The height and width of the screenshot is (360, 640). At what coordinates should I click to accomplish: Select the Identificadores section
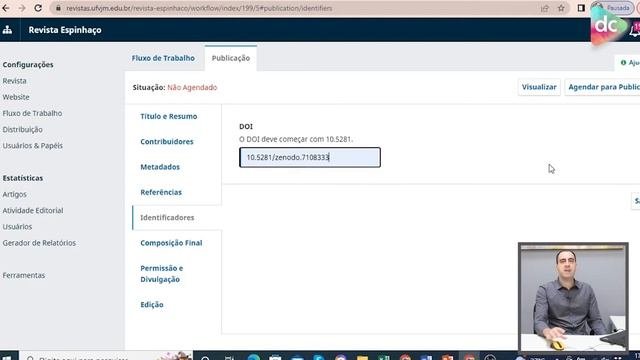(167, 218)
